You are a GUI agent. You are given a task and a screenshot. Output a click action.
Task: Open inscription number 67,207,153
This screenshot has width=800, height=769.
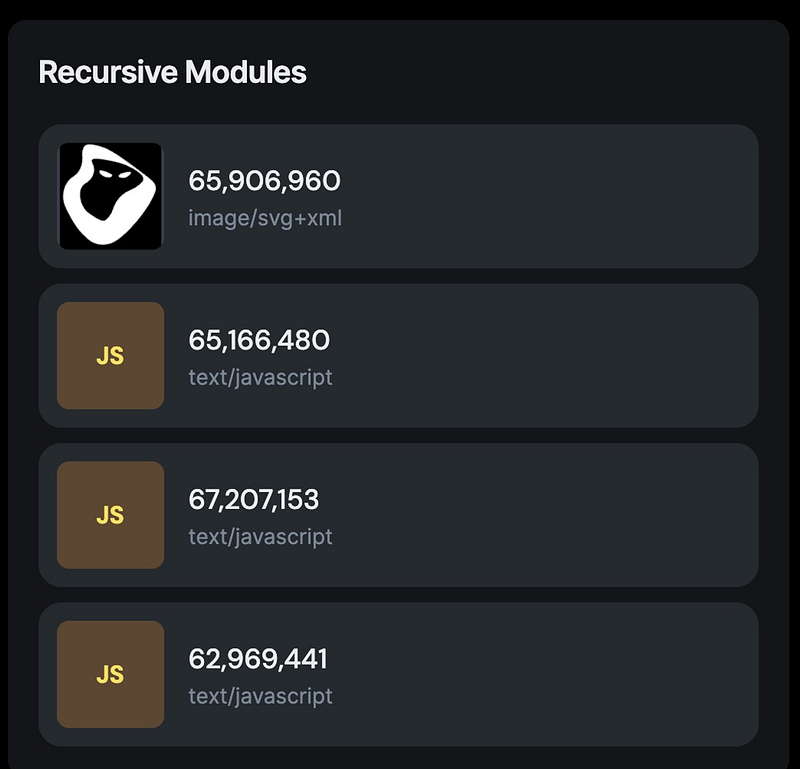(x=254, y=499)
